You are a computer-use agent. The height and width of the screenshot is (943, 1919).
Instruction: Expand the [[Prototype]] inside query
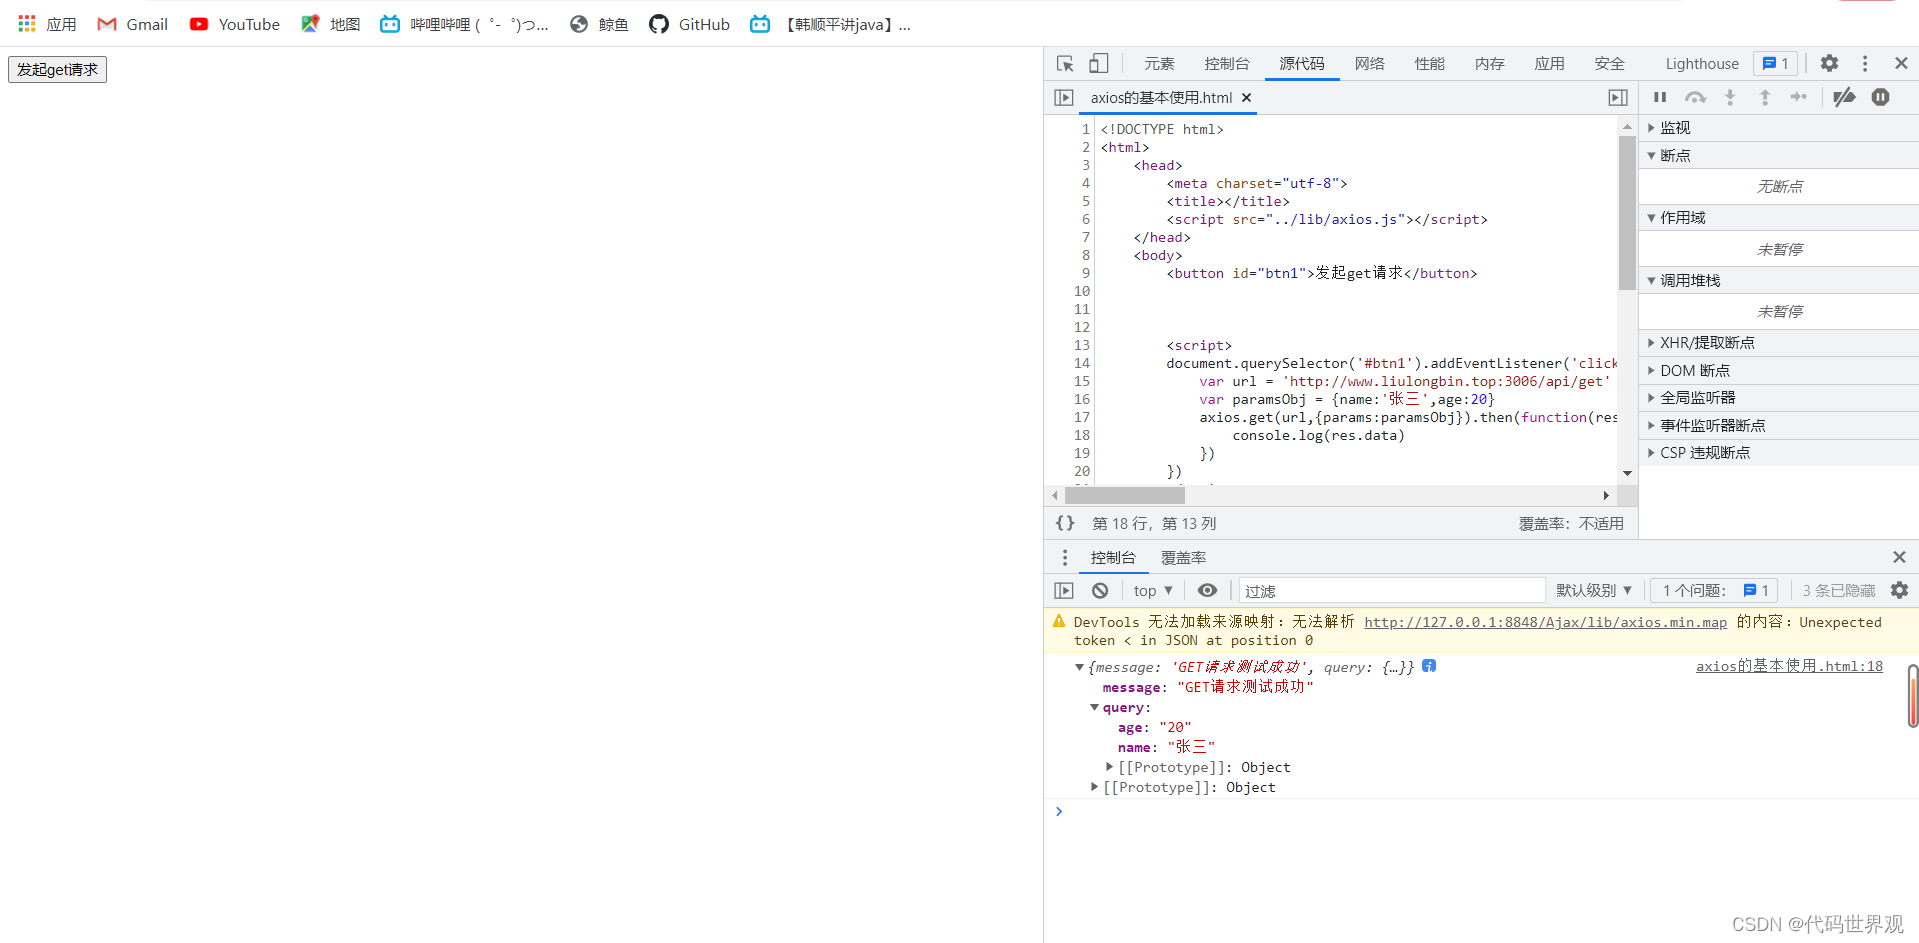tap(1109, 767)
